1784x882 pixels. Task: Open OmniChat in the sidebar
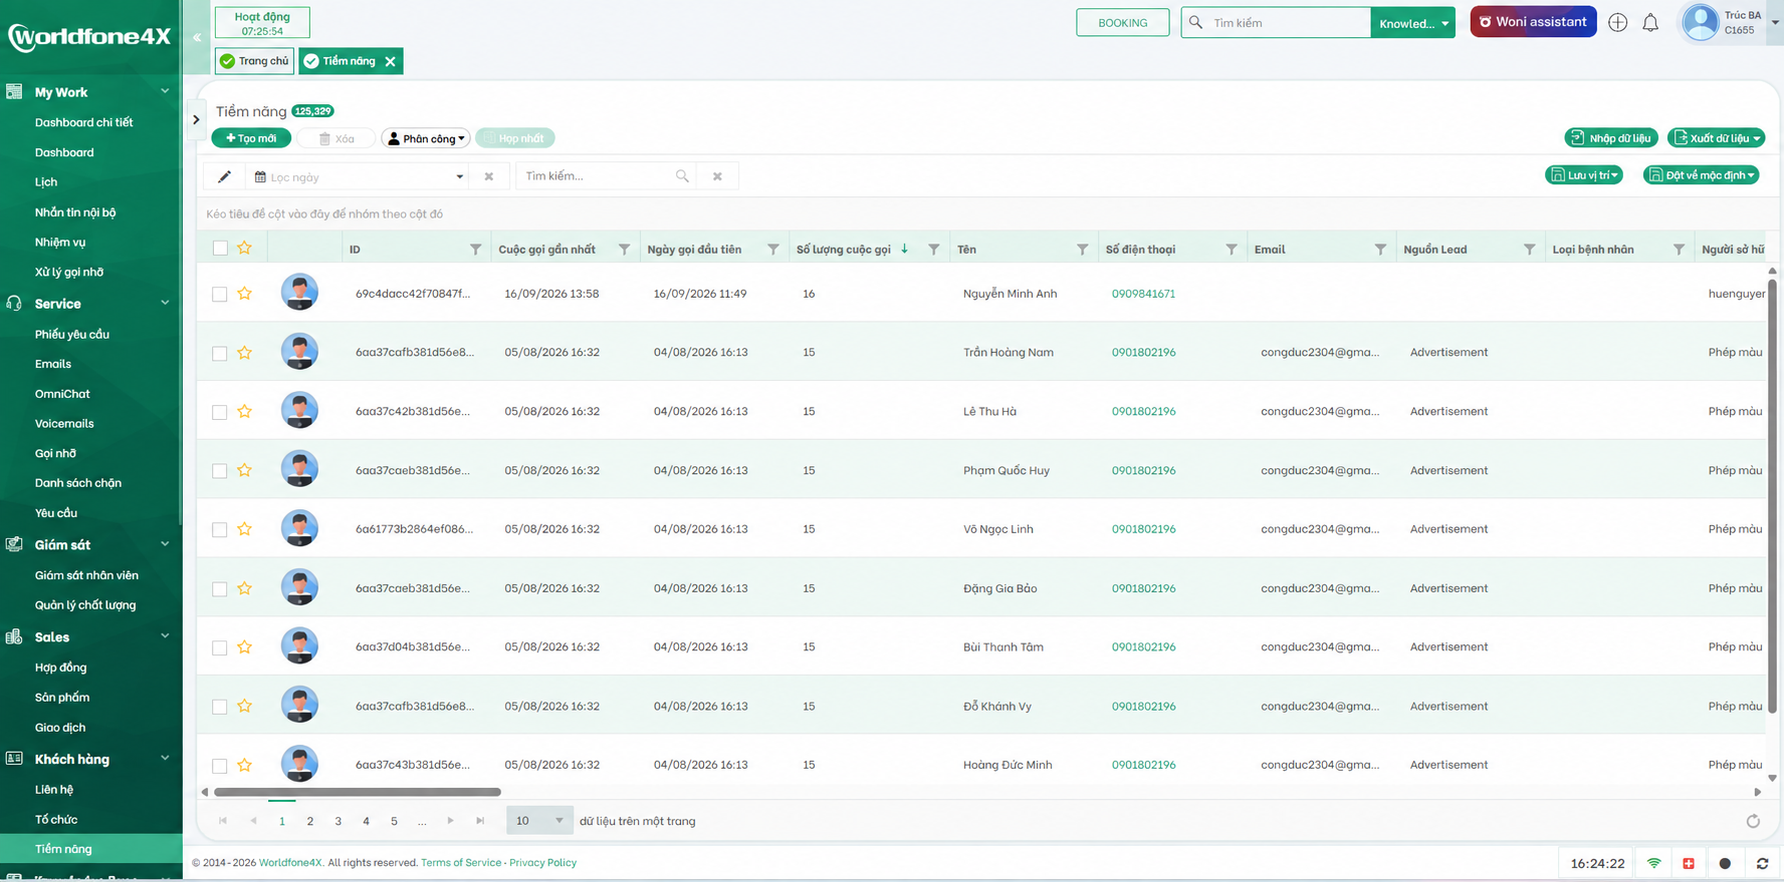[x=62, y=394]
